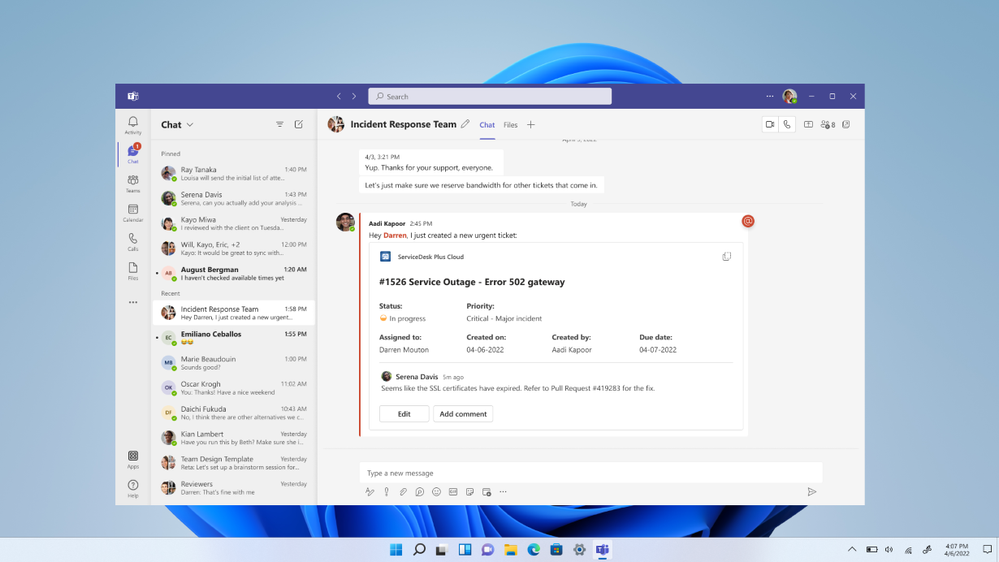
Task: Go back in Teams history
Action: [x=338, y=96]
